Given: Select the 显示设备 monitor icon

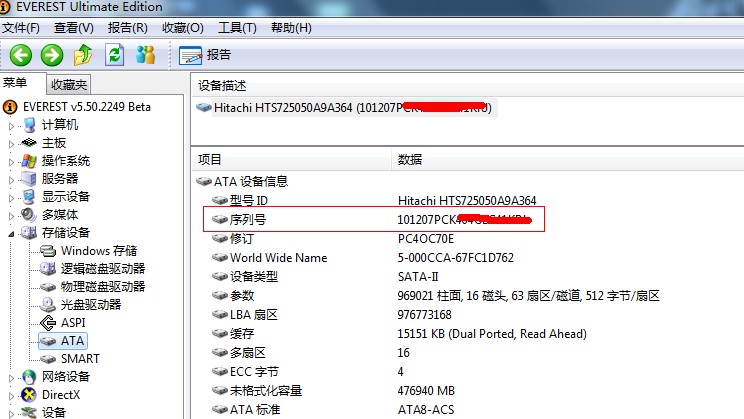Looking at the screenshot, I should (29, 197).
